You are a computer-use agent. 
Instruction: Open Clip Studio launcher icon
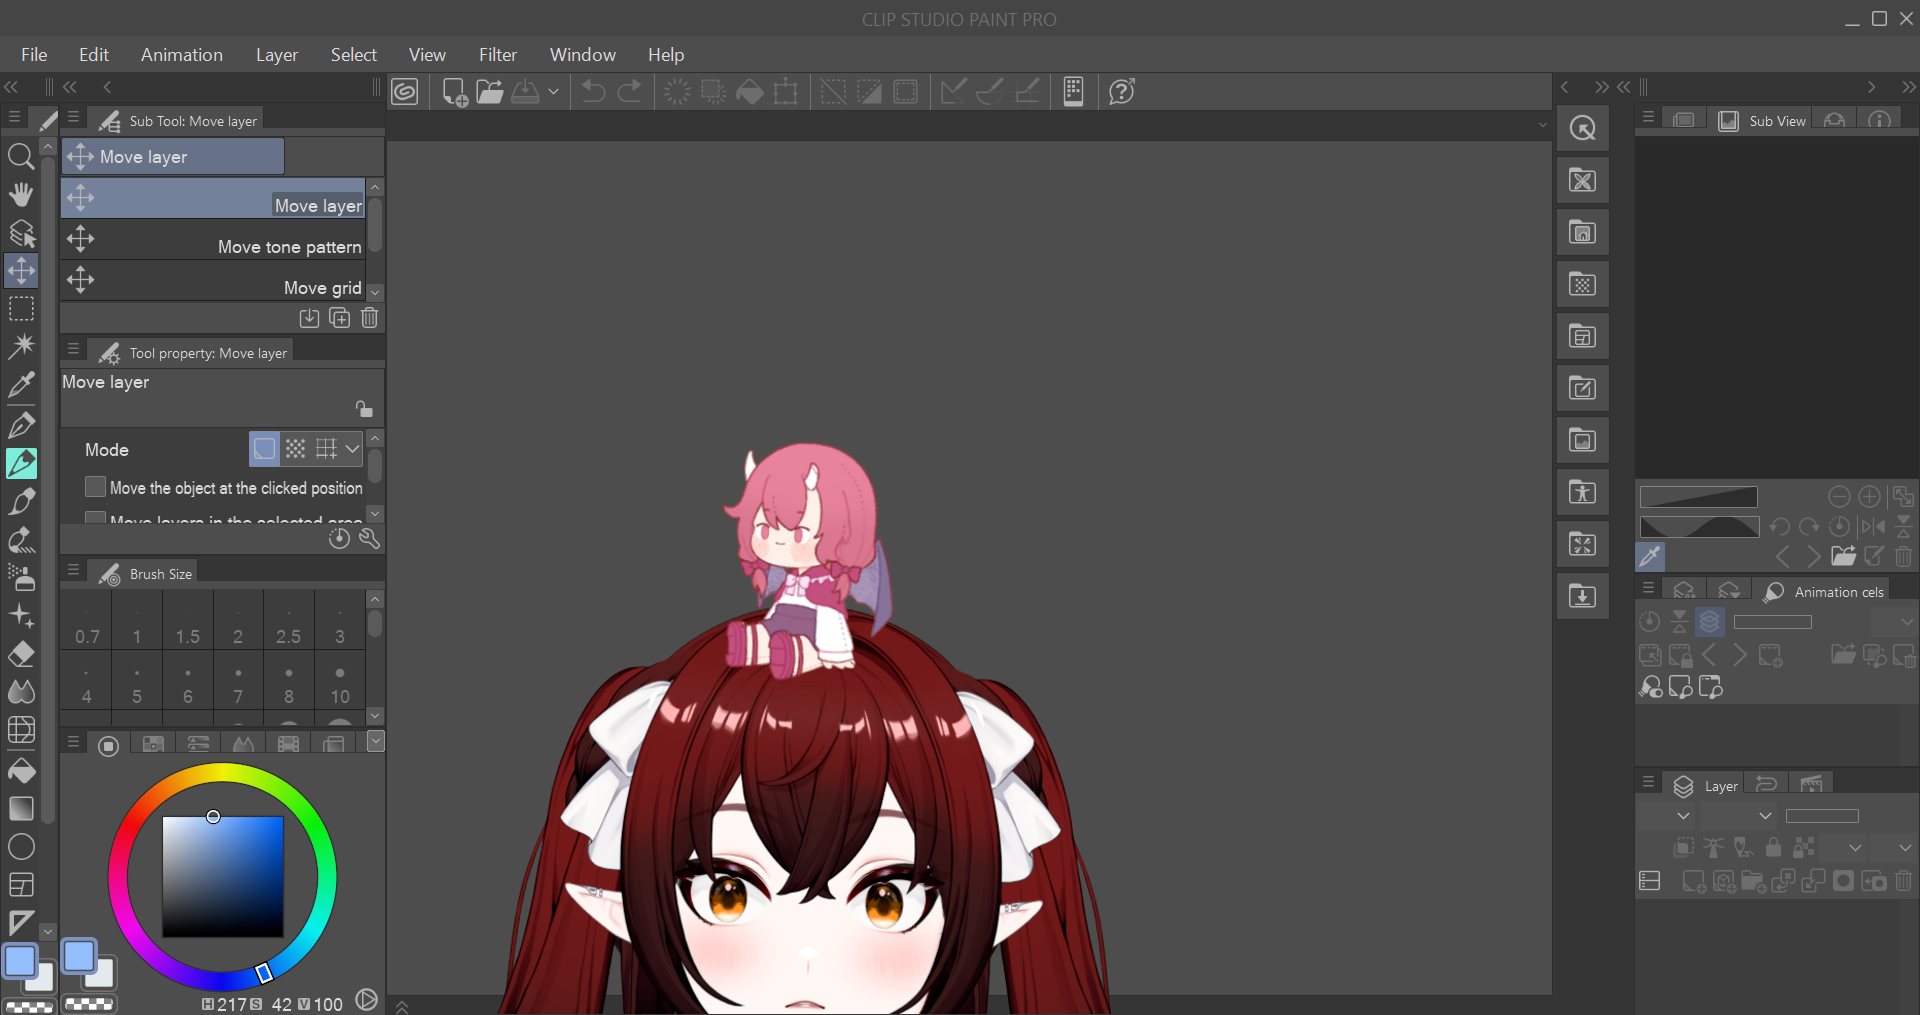coord(405,92)
